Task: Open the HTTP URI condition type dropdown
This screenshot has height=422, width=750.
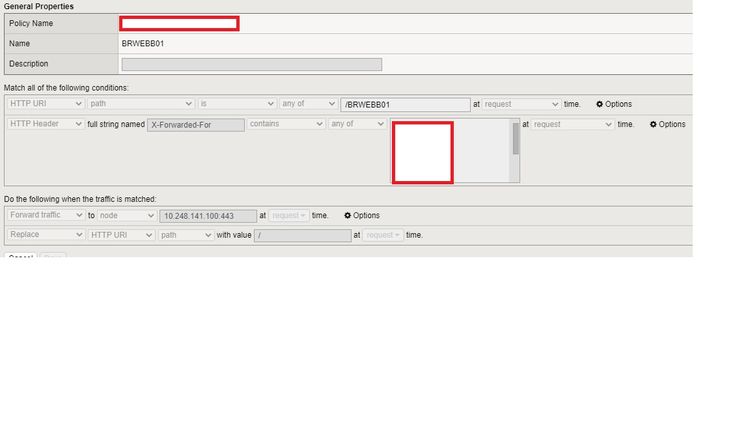Action: coord(45,103)
